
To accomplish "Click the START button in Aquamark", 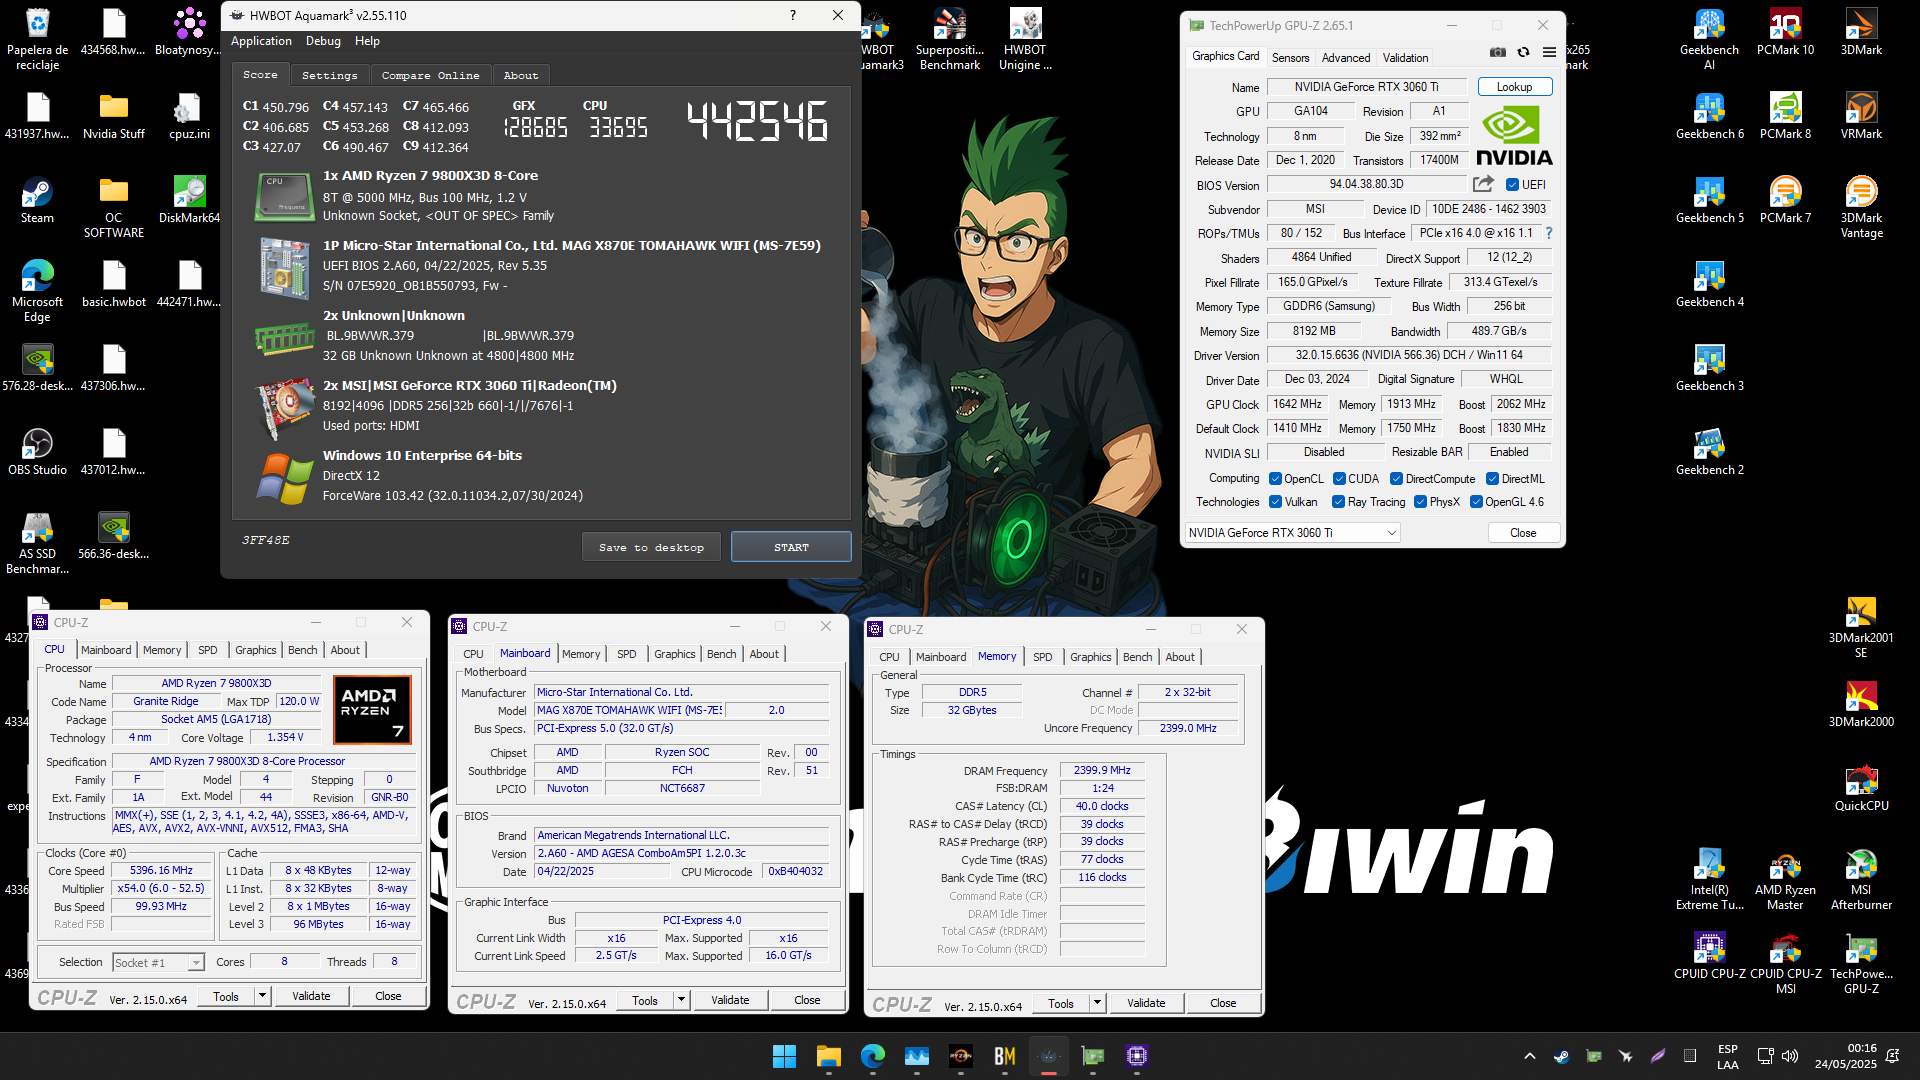I will click(791, 547).
